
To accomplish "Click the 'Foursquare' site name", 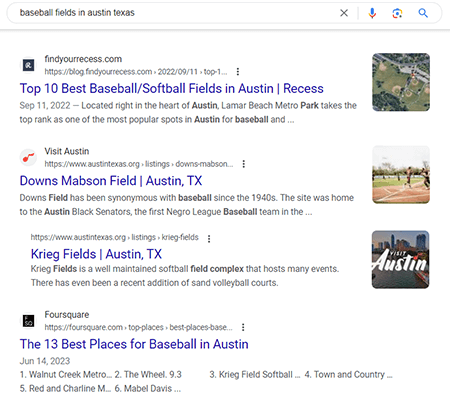I will pos(67,315).
